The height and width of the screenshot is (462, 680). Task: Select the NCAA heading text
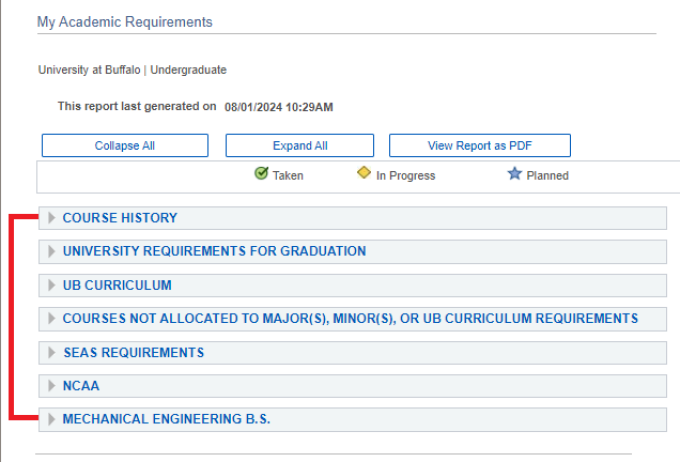pyautogui.click(x=81, y=386)
